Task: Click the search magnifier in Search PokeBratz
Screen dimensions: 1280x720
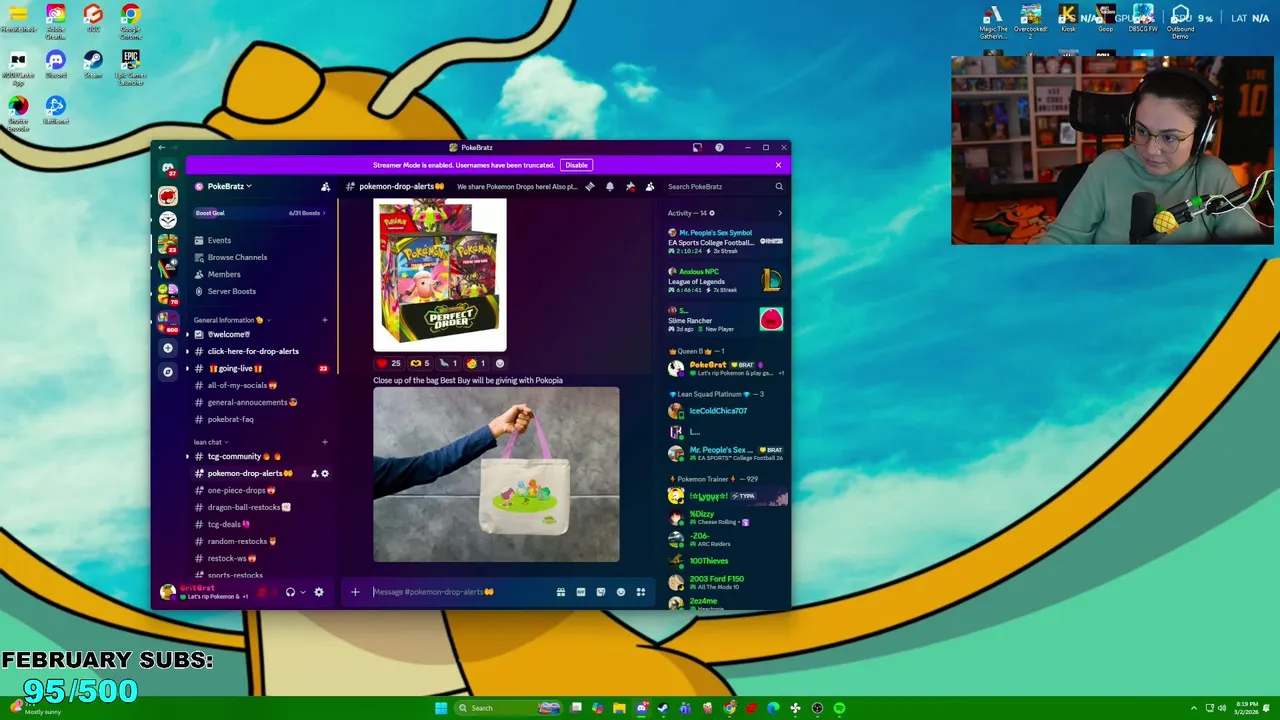Action: click(x=779, y=187)
